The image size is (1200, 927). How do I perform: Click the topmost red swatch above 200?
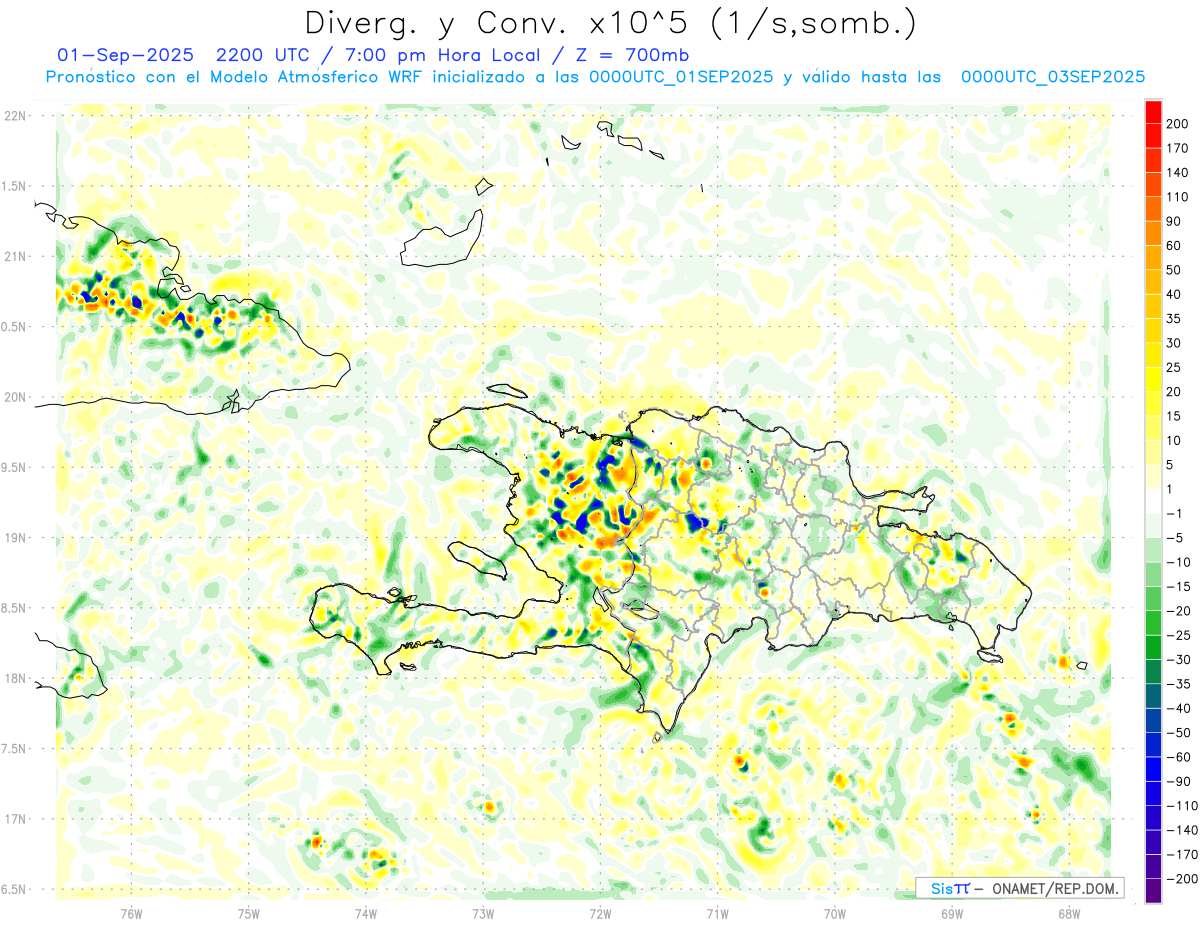click(1153, 112)
